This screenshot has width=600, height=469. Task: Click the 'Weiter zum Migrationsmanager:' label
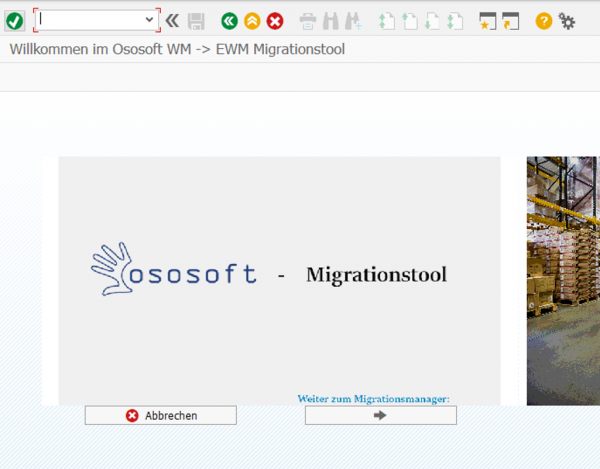tap(373, 399)
